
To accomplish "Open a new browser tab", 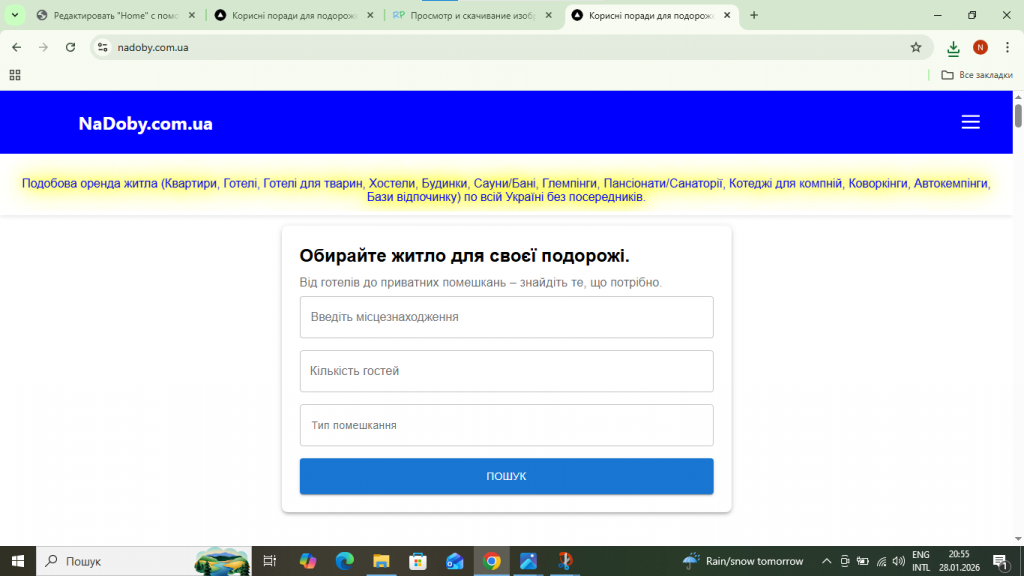I will pyautogui.click(x=754, y=15).
